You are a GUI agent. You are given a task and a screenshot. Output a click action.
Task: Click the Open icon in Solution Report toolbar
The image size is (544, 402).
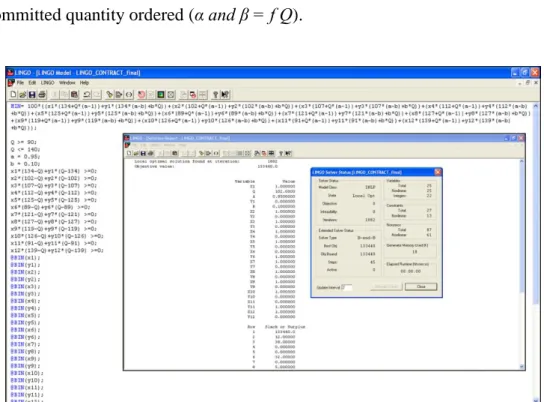pyautogui.click(x=136, y=153)
